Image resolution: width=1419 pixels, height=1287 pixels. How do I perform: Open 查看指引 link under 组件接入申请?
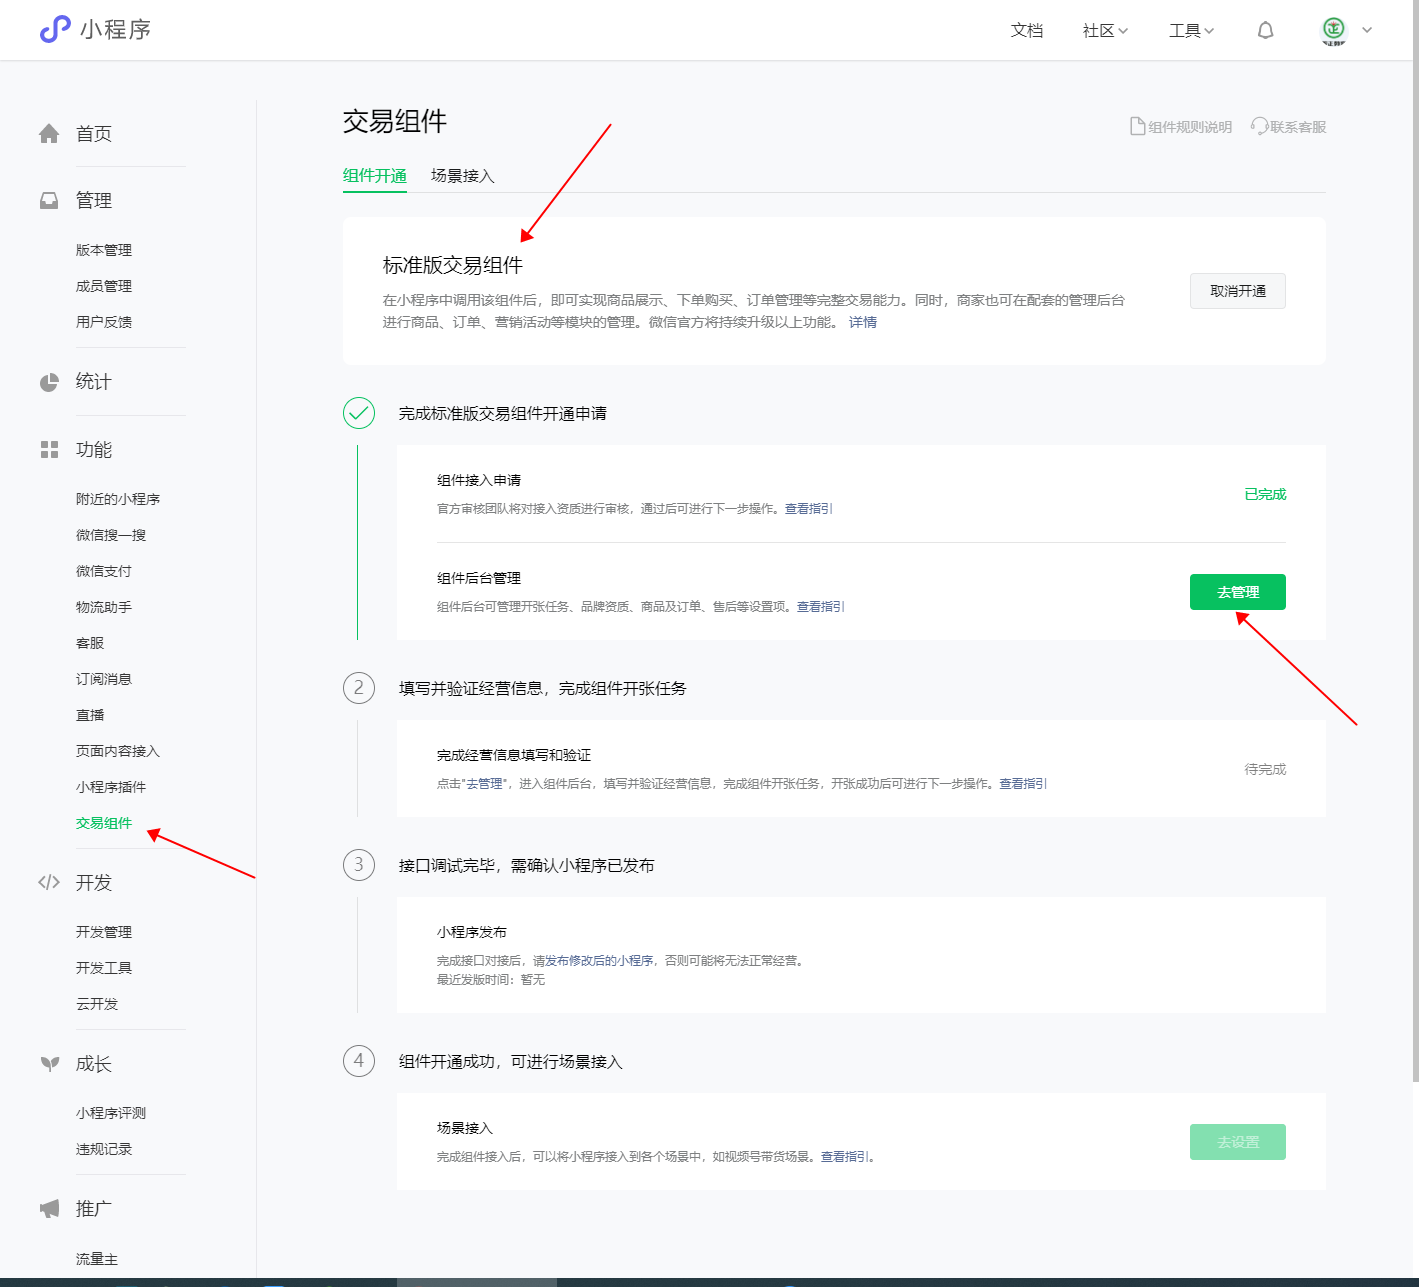pyautogui.click(x=809, y=509)
